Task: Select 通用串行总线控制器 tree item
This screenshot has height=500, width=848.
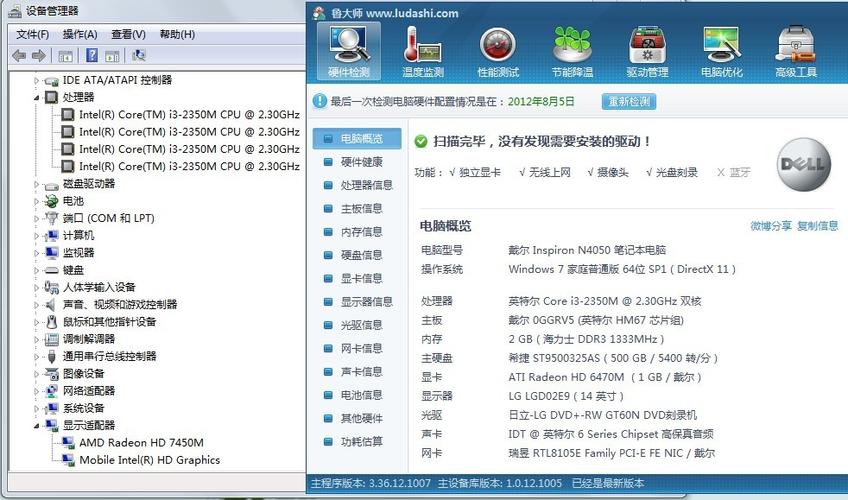Action: point(109,356)
